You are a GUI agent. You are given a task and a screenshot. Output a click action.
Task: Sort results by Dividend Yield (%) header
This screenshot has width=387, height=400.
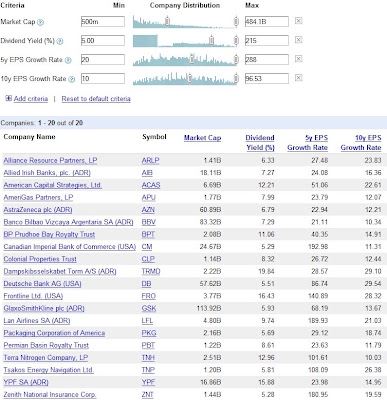(260, 143)
